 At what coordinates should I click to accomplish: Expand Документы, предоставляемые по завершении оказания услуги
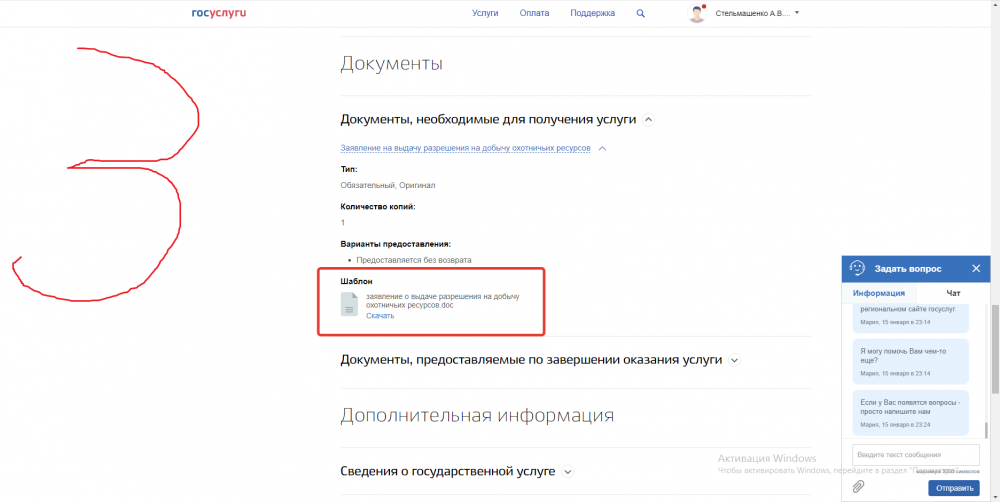pyautogui.click(x=734, y=360)
